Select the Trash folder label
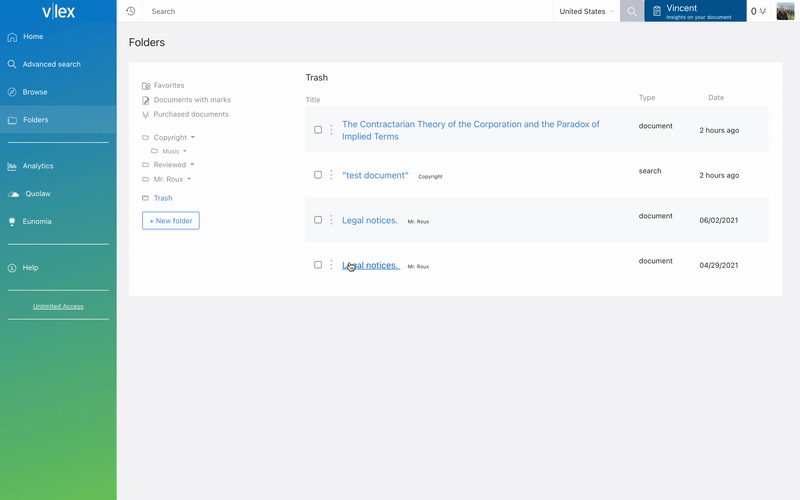The image size is (800, 500). click(x=163, y=198)
